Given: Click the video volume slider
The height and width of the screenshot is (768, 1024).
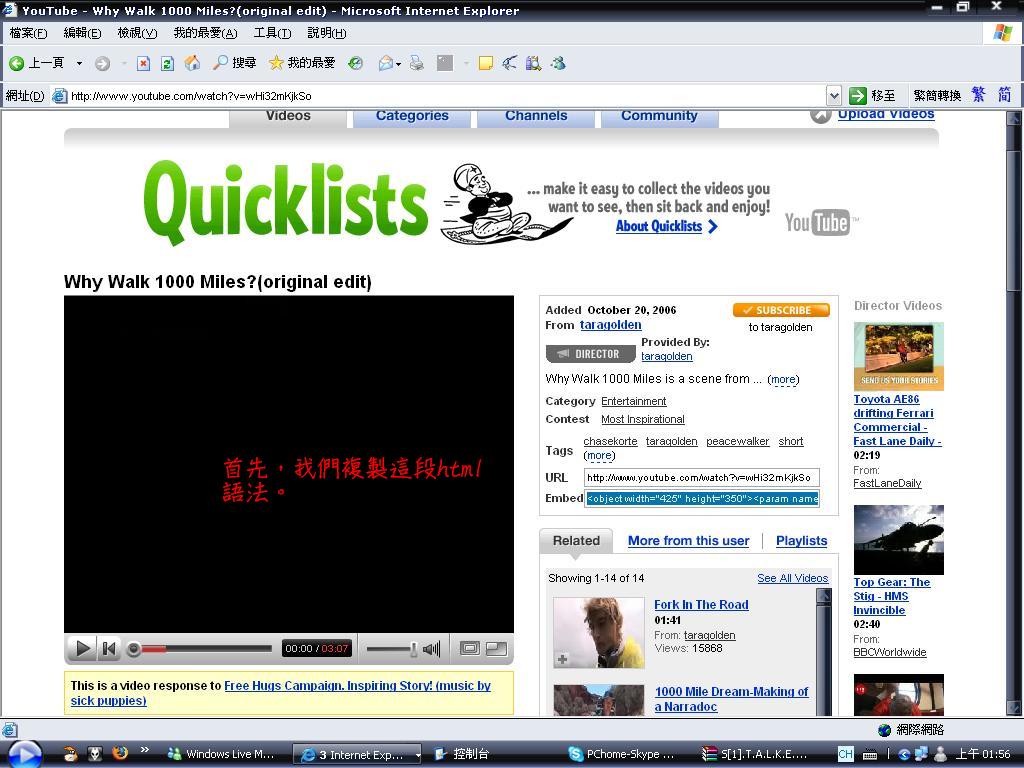Looking at the screenshot, I should [x=392, y=649].
